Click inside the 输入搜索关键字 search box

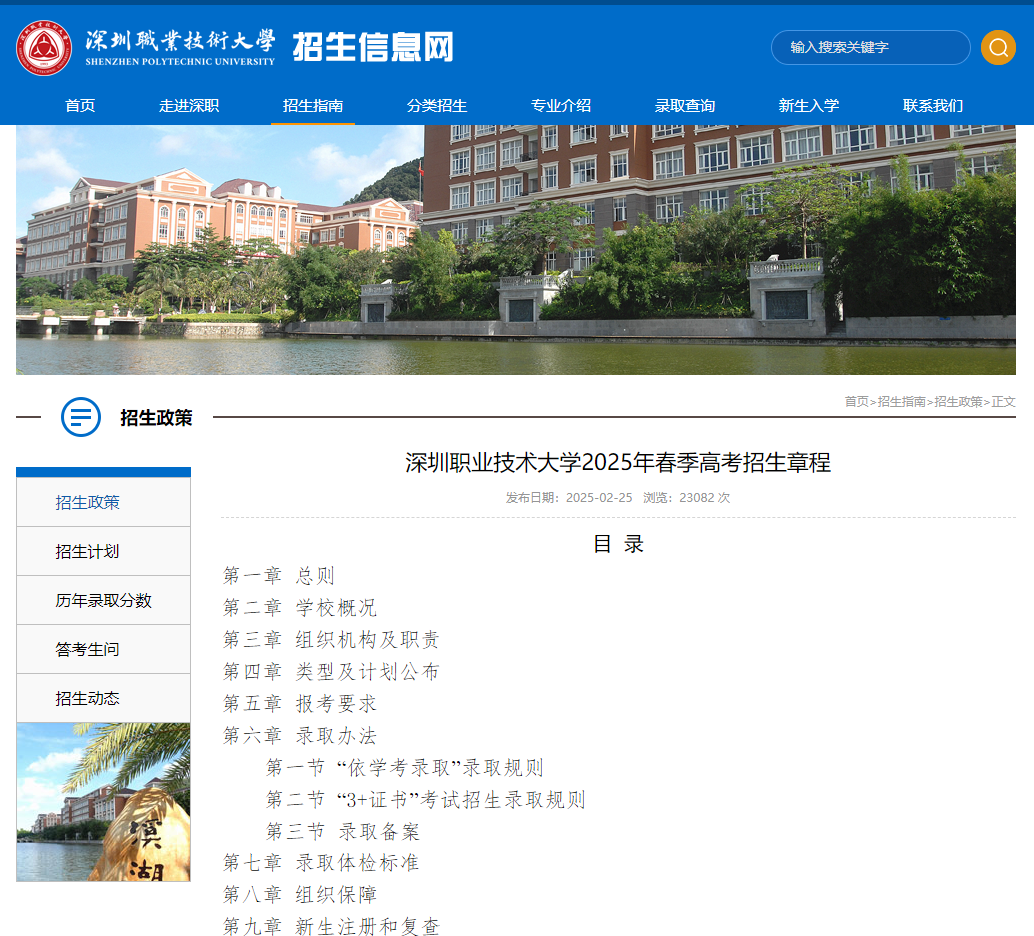[x=870, y=47]
